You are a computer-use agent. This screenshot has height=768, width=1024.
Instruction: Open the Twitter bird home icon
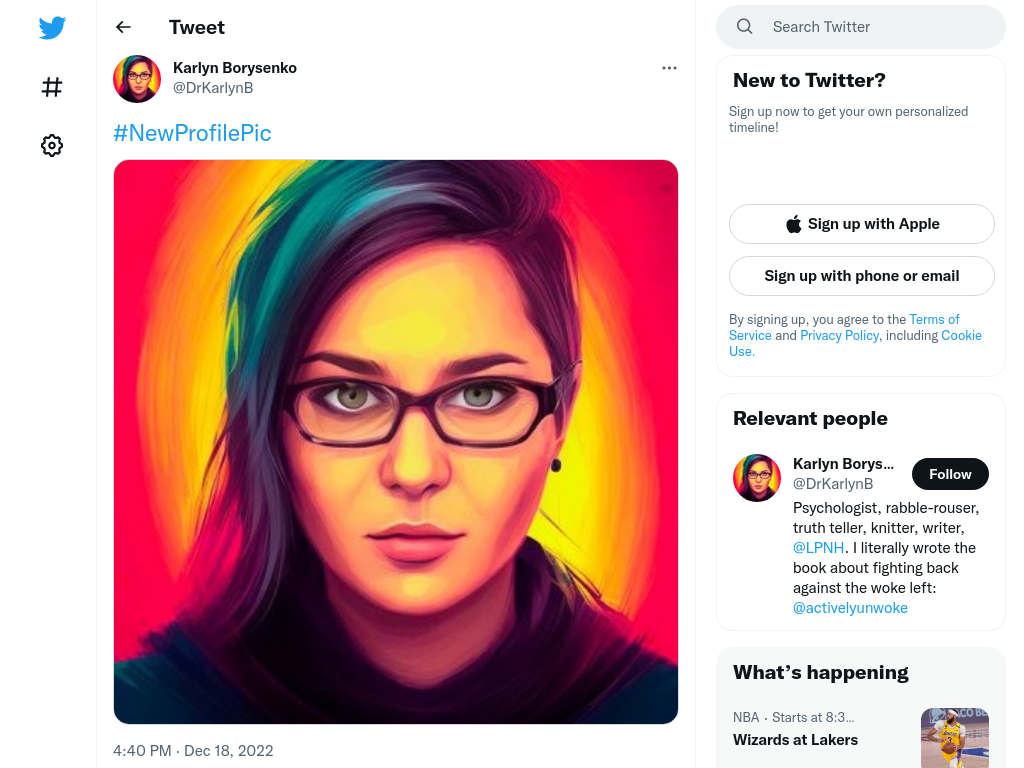coord(52,27)
